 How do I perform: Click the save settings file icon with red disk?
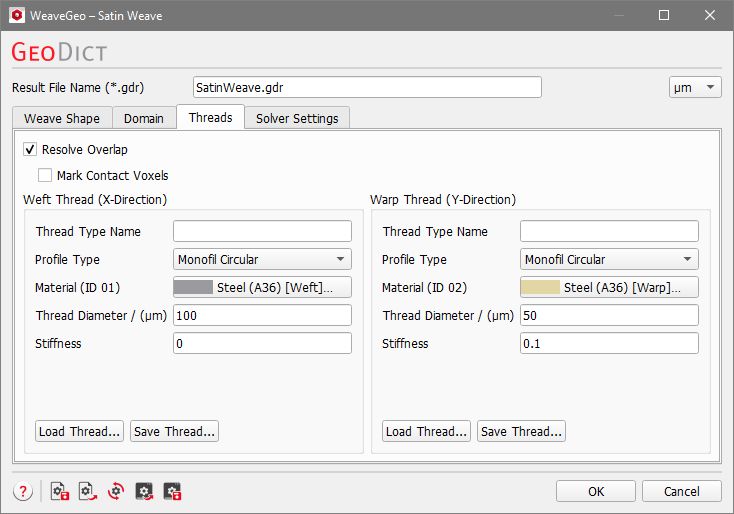(x=59, y=492)
